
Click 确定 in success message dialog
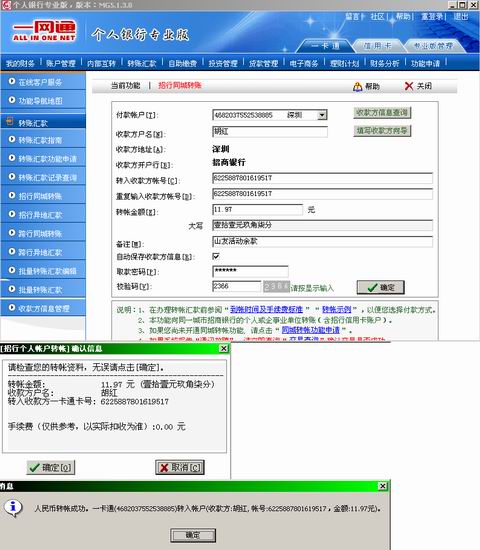tap(193, 535)
